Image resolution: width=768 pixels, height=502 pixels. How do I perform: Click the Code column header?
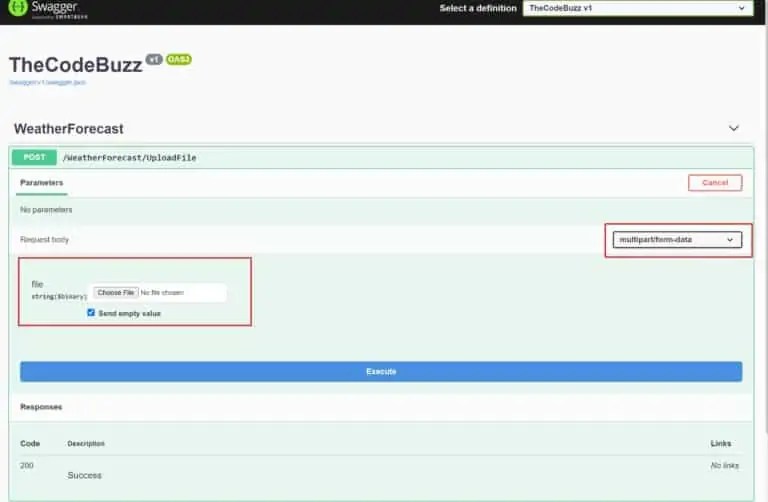pyautogui.click(x=30, y=443)
